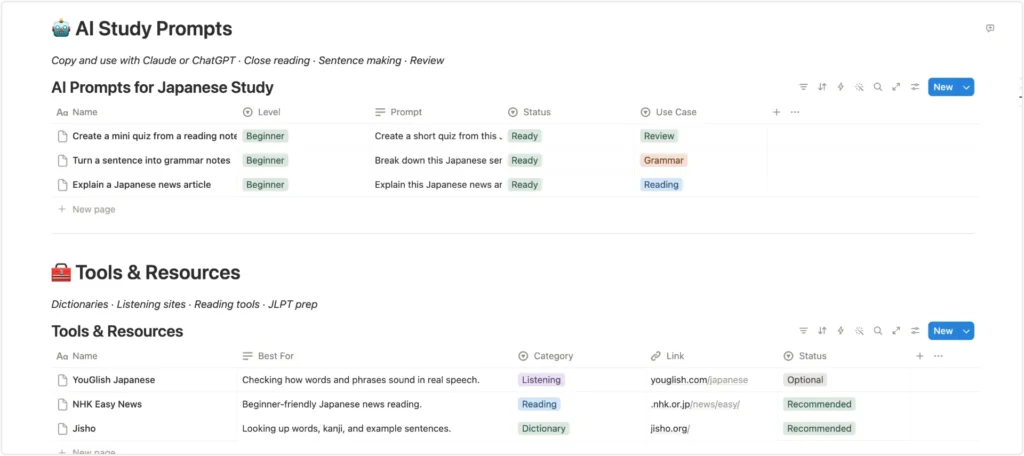Open filter icon in Tools & Resources toolbar
The width and height of the screenshot is (1024, 456).
pos(803,331)
